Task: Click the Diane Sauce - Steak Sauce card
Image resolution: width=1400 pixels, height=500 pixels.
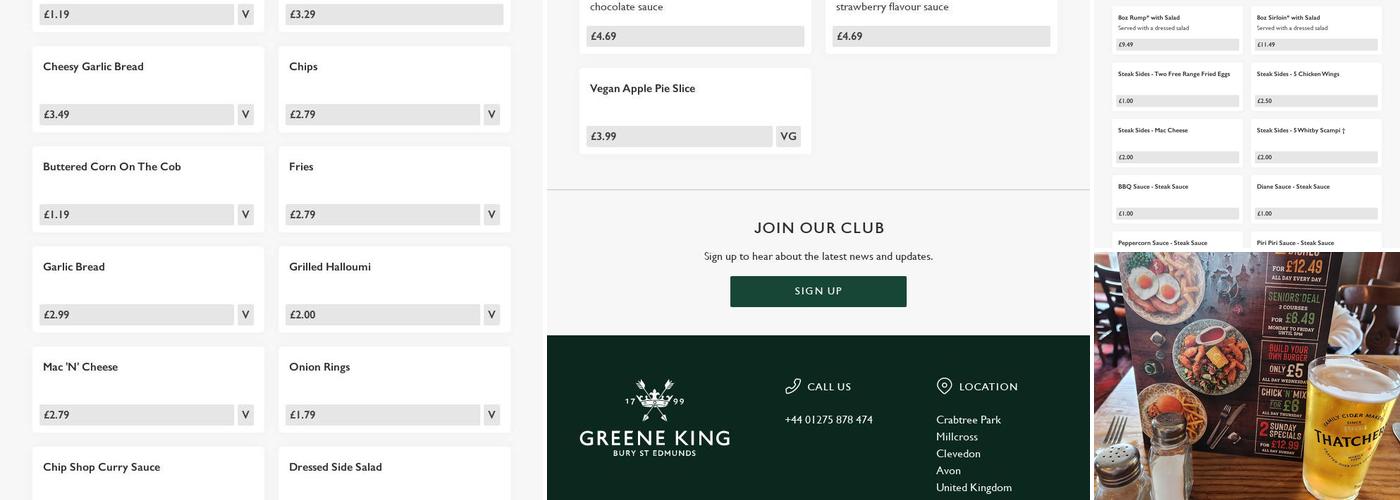Action: (x=1317, y=198)
